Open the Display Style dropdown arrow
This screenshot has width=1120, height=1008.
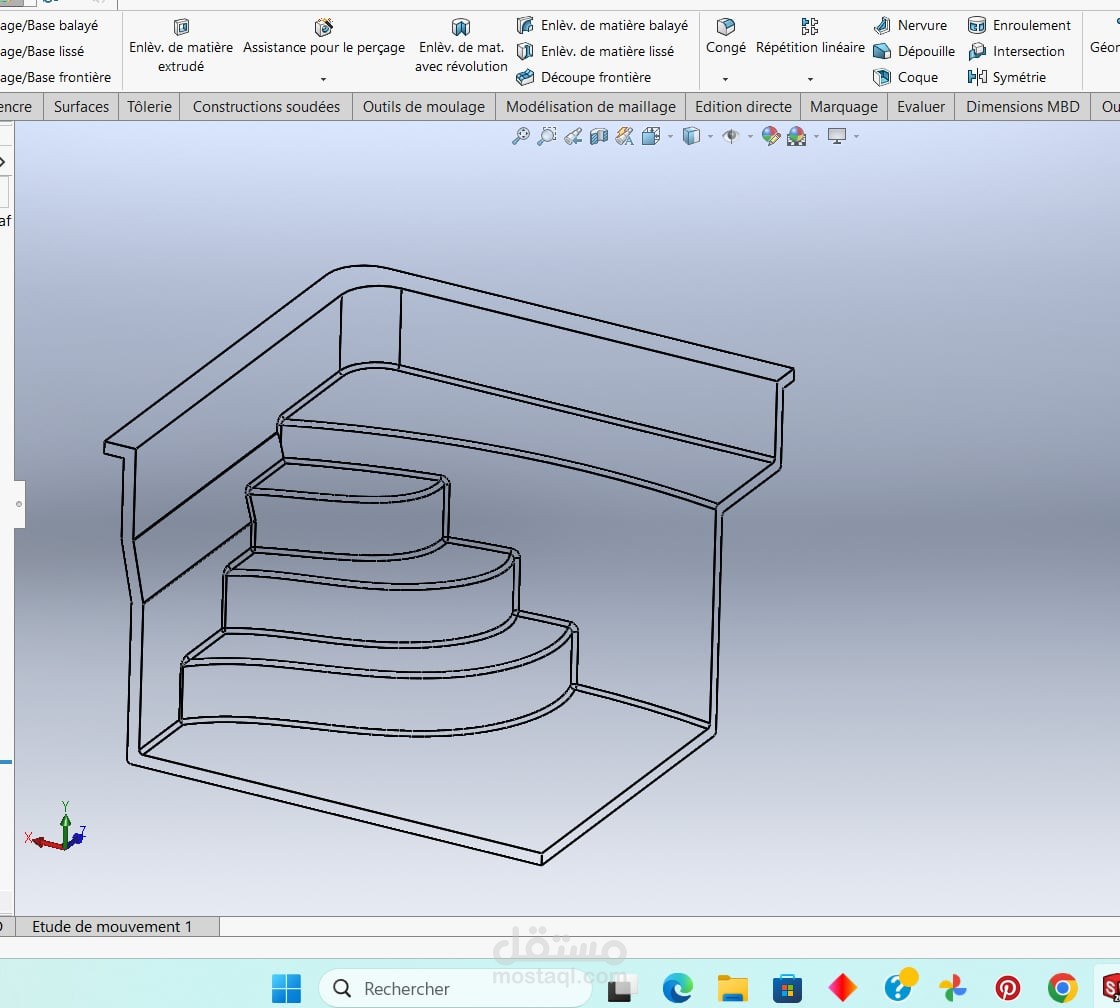tap(710, 136)
